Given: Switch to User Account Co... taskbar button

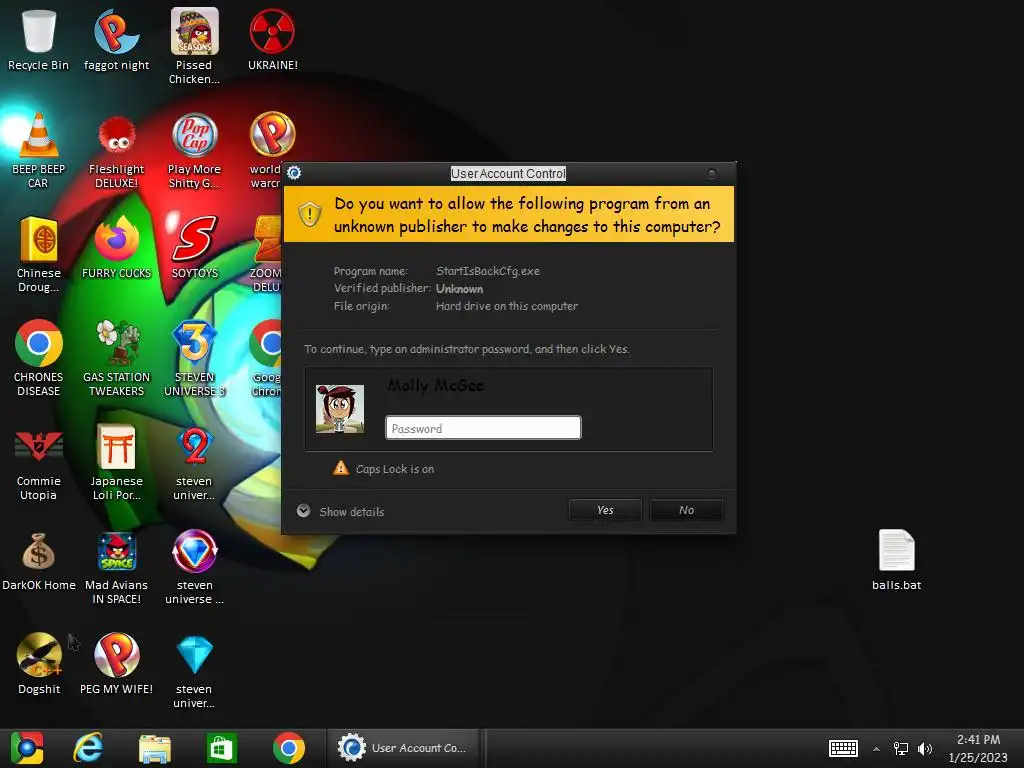Looking at the screenshot, I should (x=404, y=748).
